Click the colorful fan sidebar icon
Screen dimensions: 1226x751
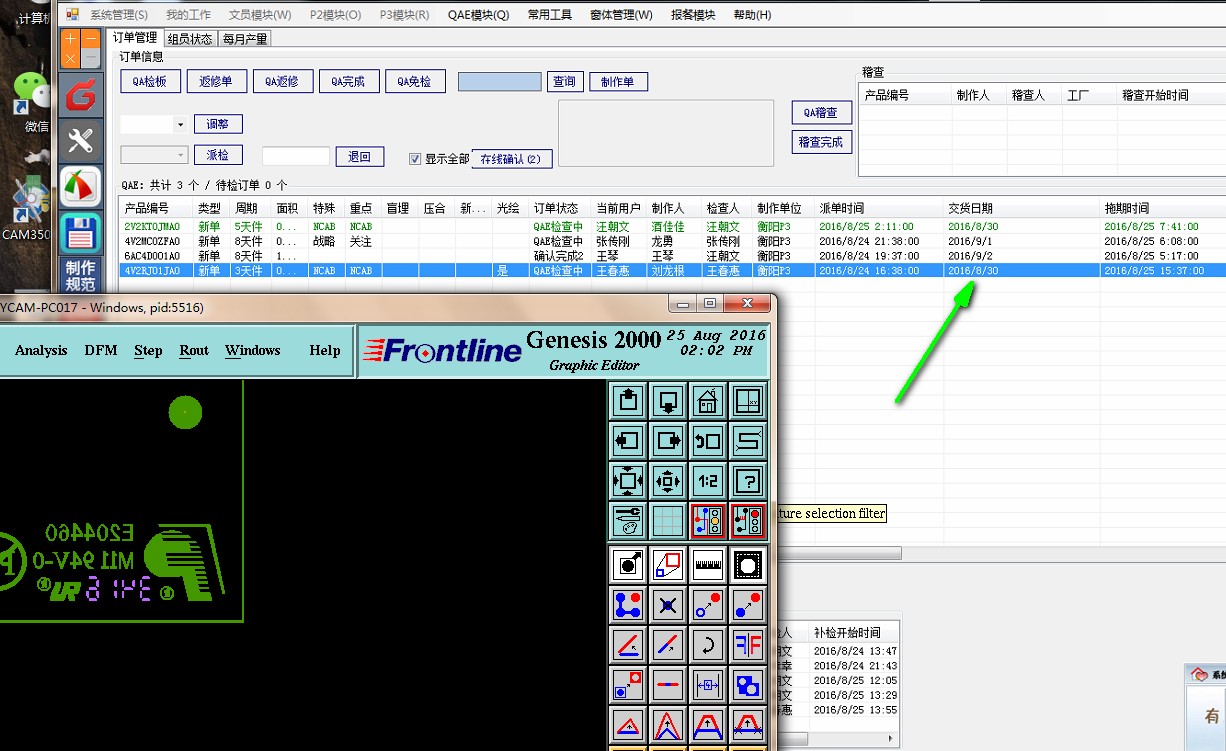[81, 187]
